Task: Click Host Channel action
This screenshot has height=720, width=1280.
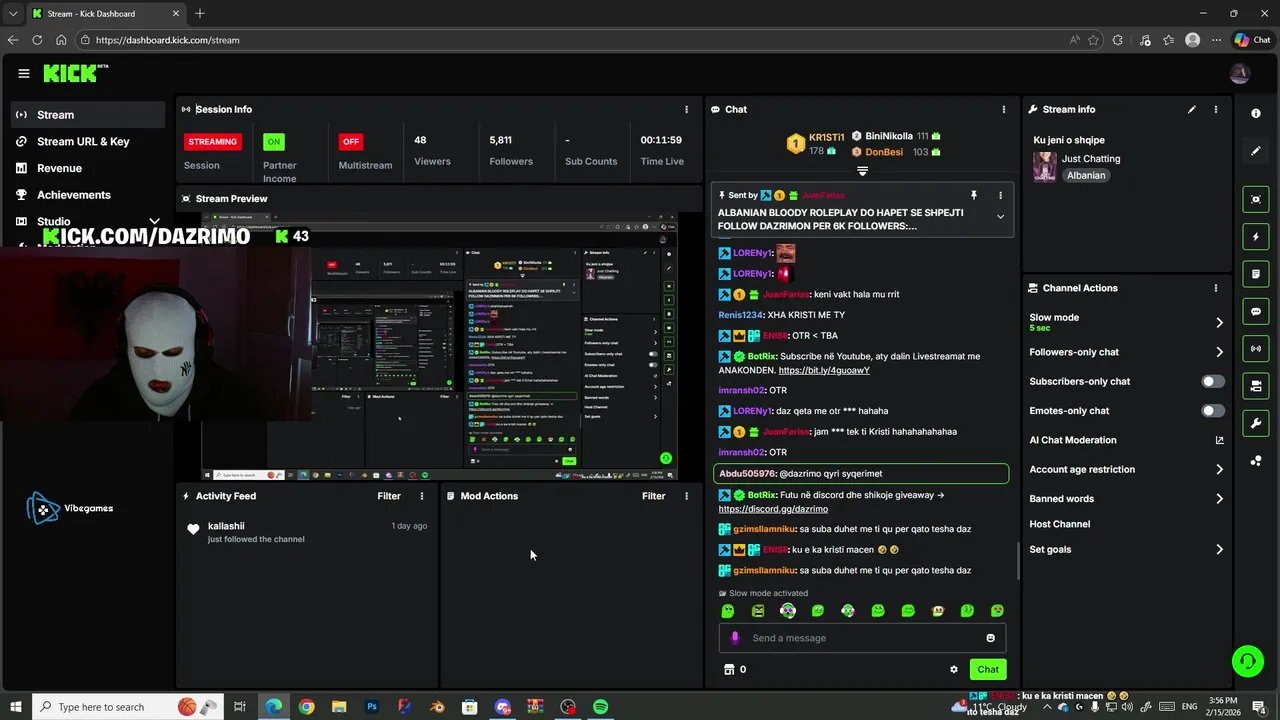Action: [1060, 524]
